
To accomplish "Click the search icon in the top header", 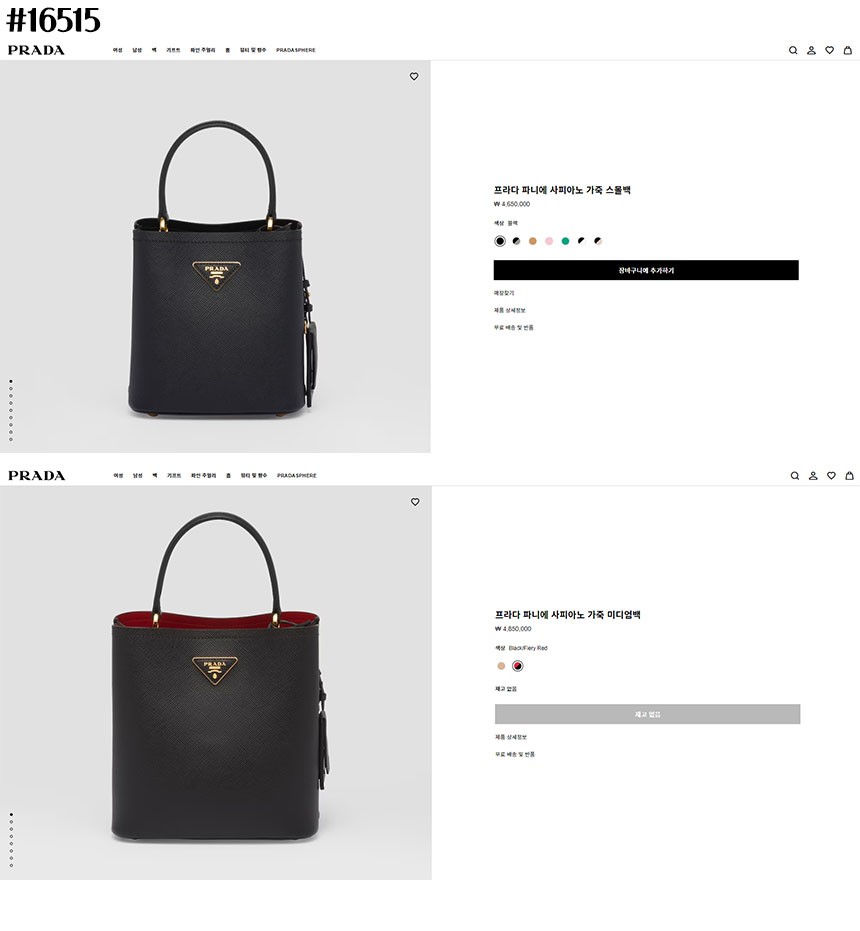I will (x=793, y=50).
